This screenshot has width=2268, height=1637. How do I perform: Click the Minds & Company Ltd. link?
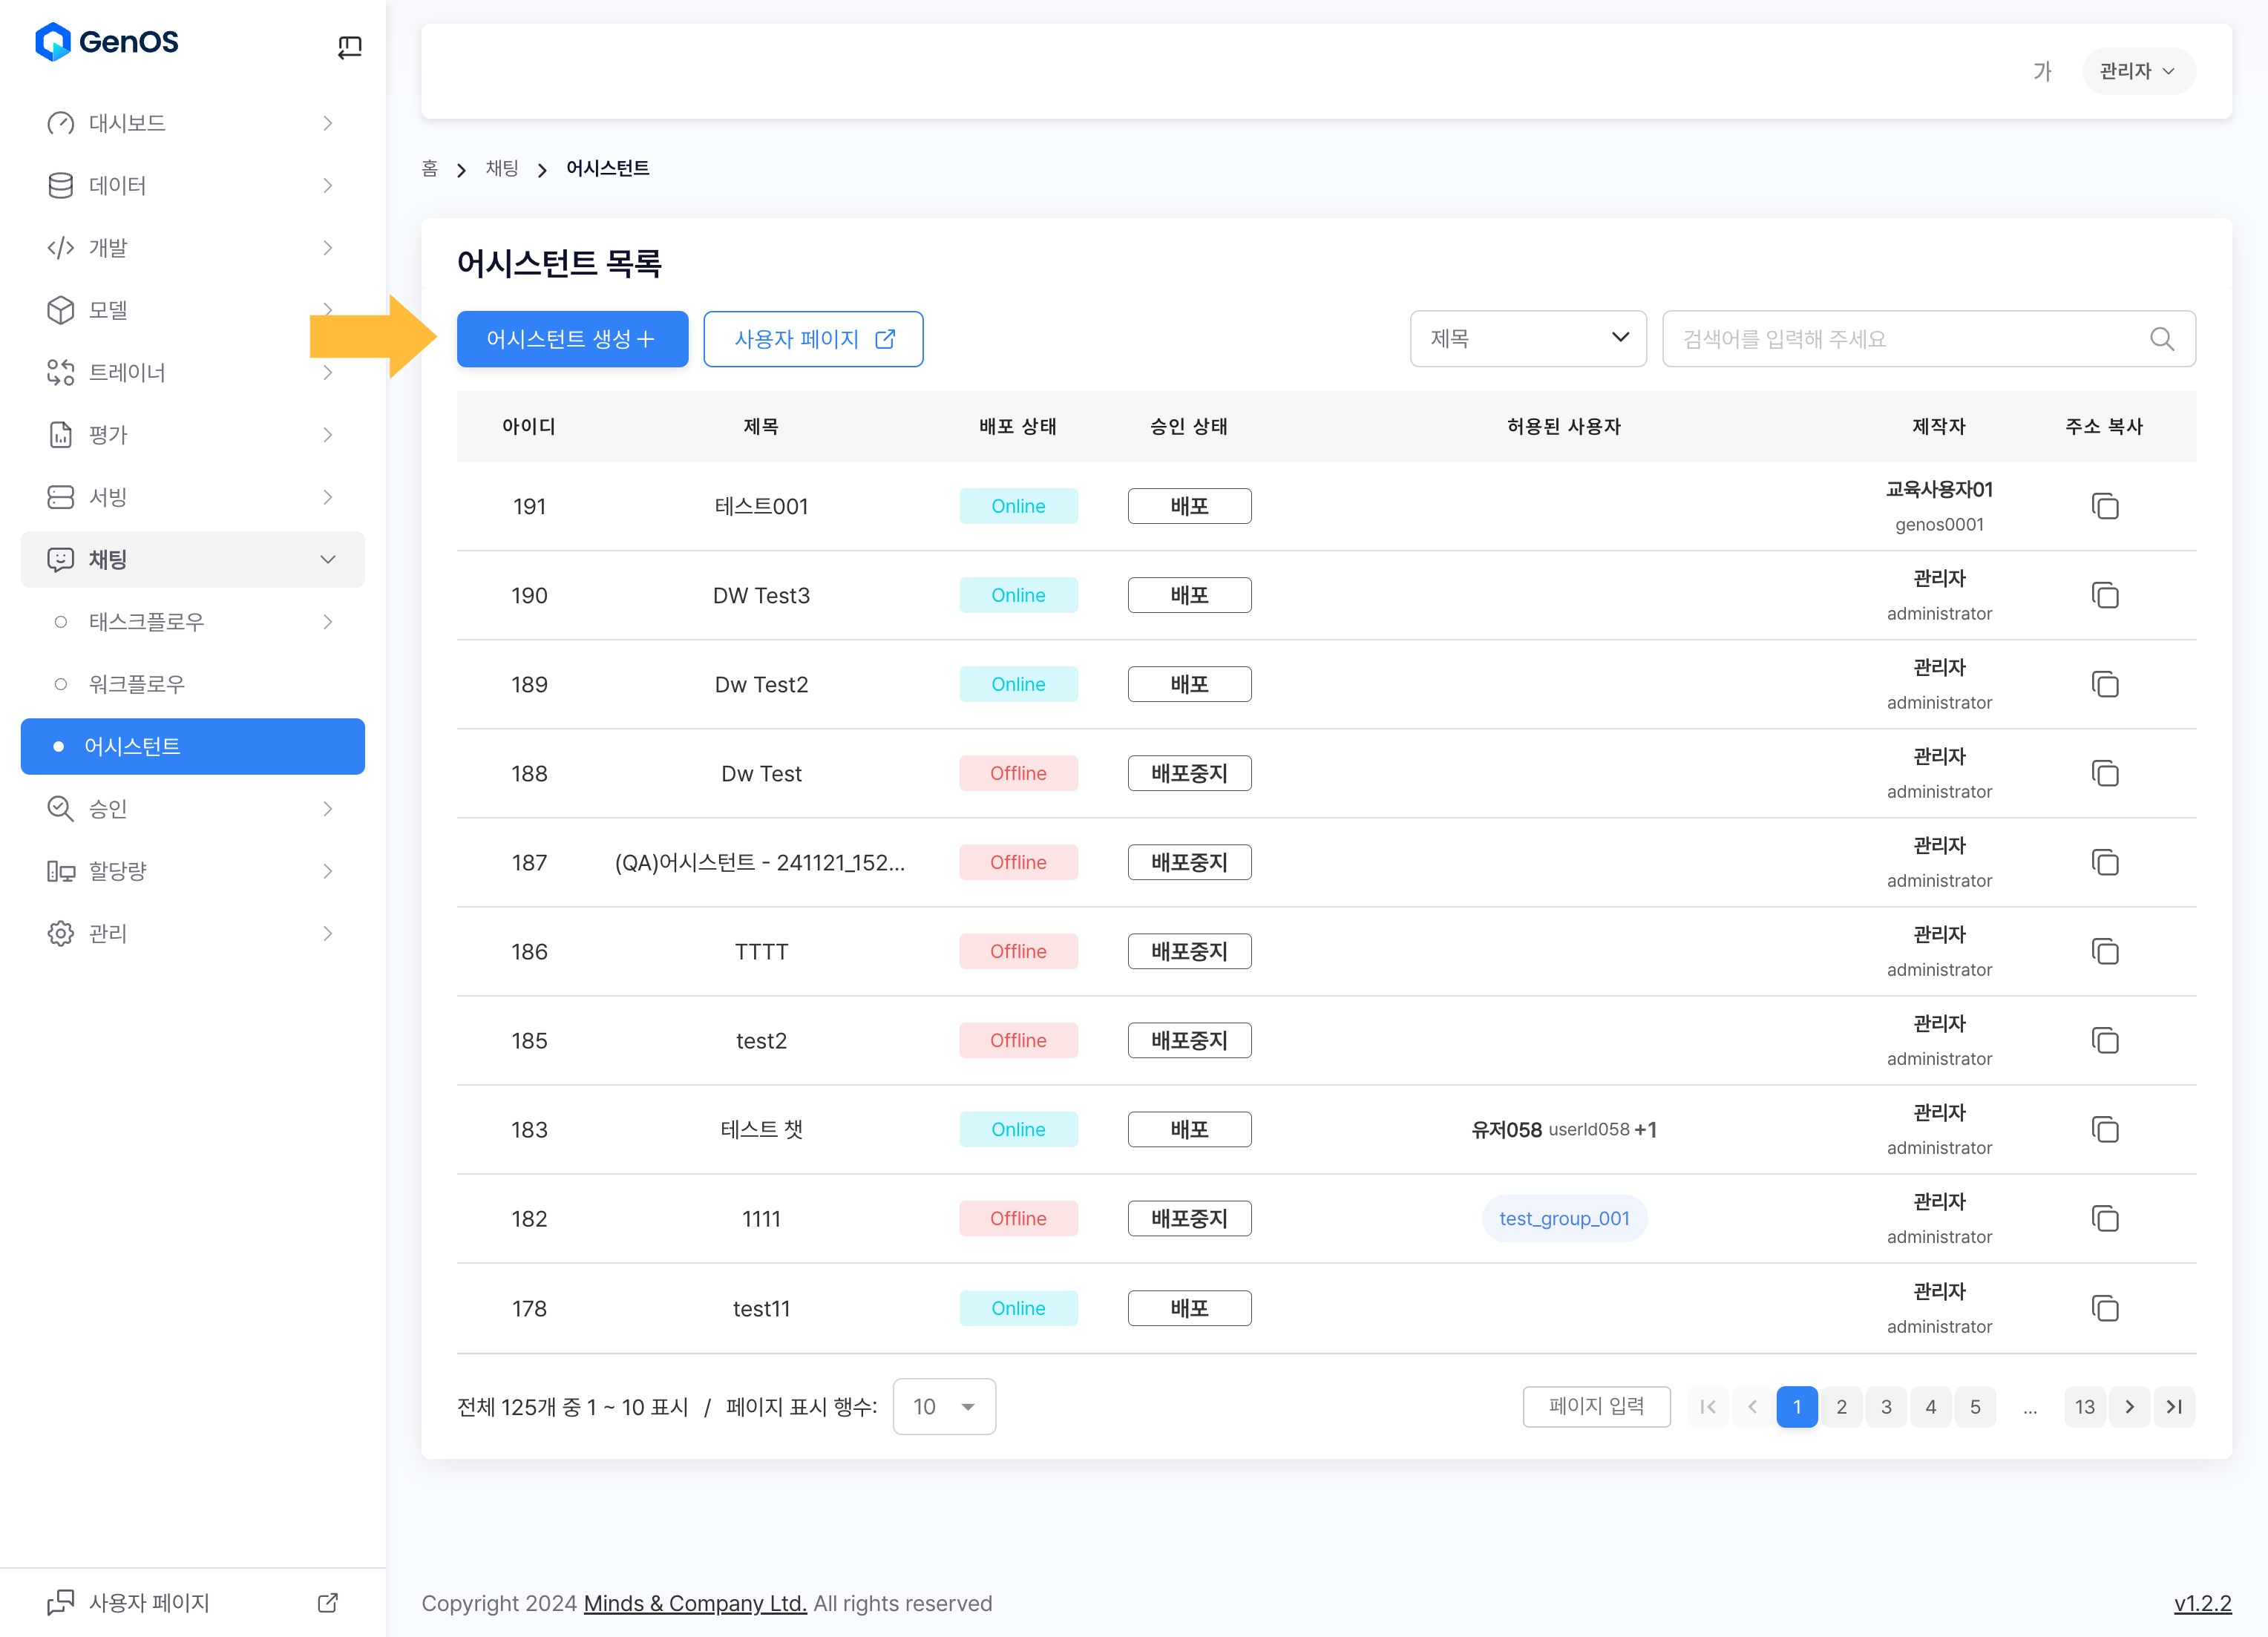tap(694, 1603)
